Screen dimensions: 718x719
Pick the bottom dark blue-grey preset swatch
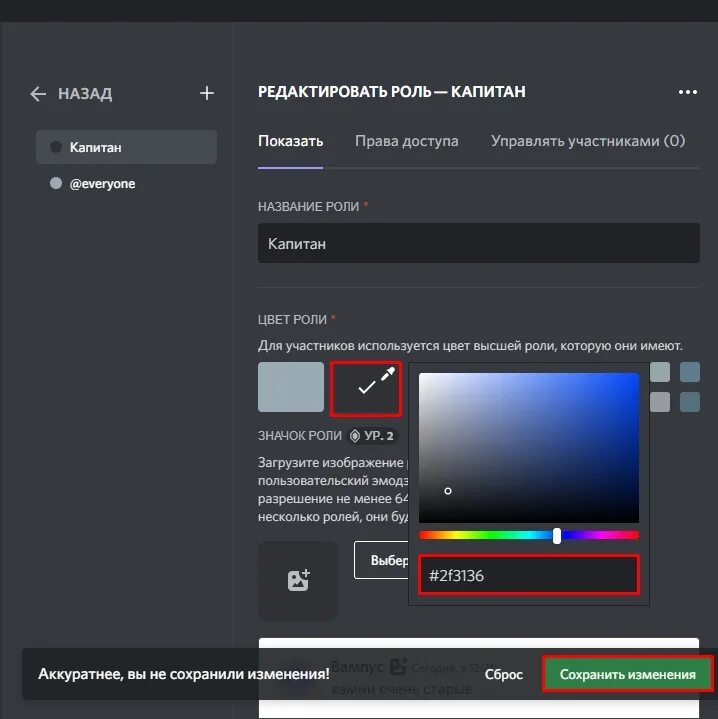(x=690, y=402)
